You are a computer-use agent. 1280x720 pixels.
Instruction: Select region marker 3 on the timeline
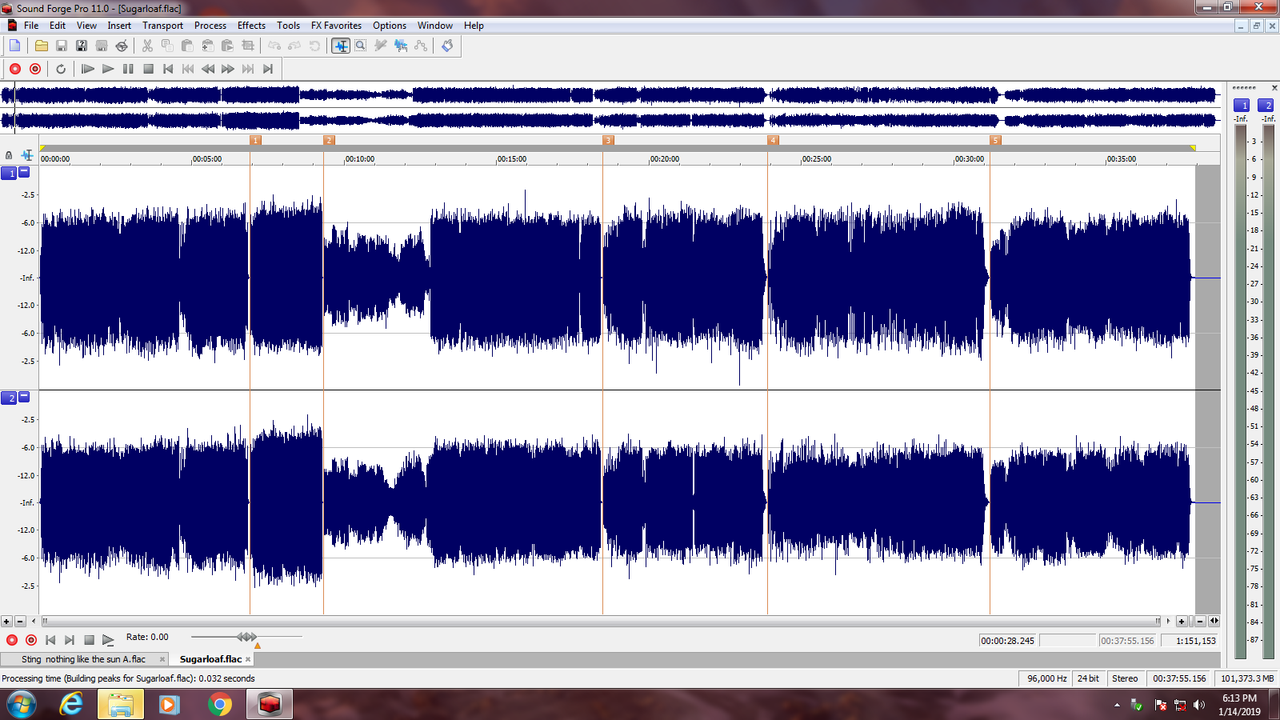(608, 140)
